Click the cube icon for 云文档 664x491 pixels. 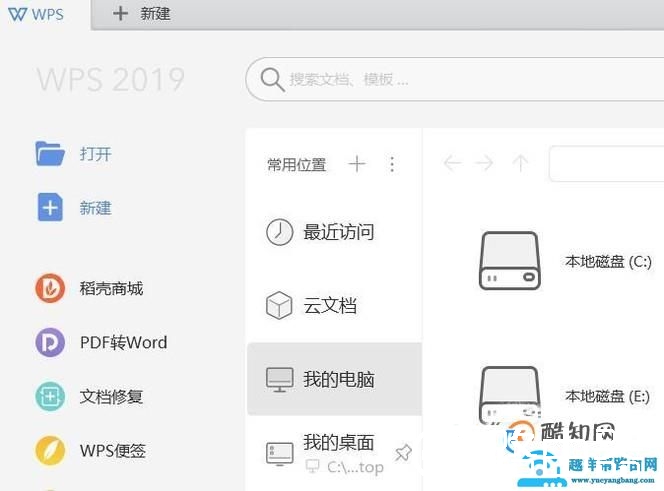pos(279,305)
